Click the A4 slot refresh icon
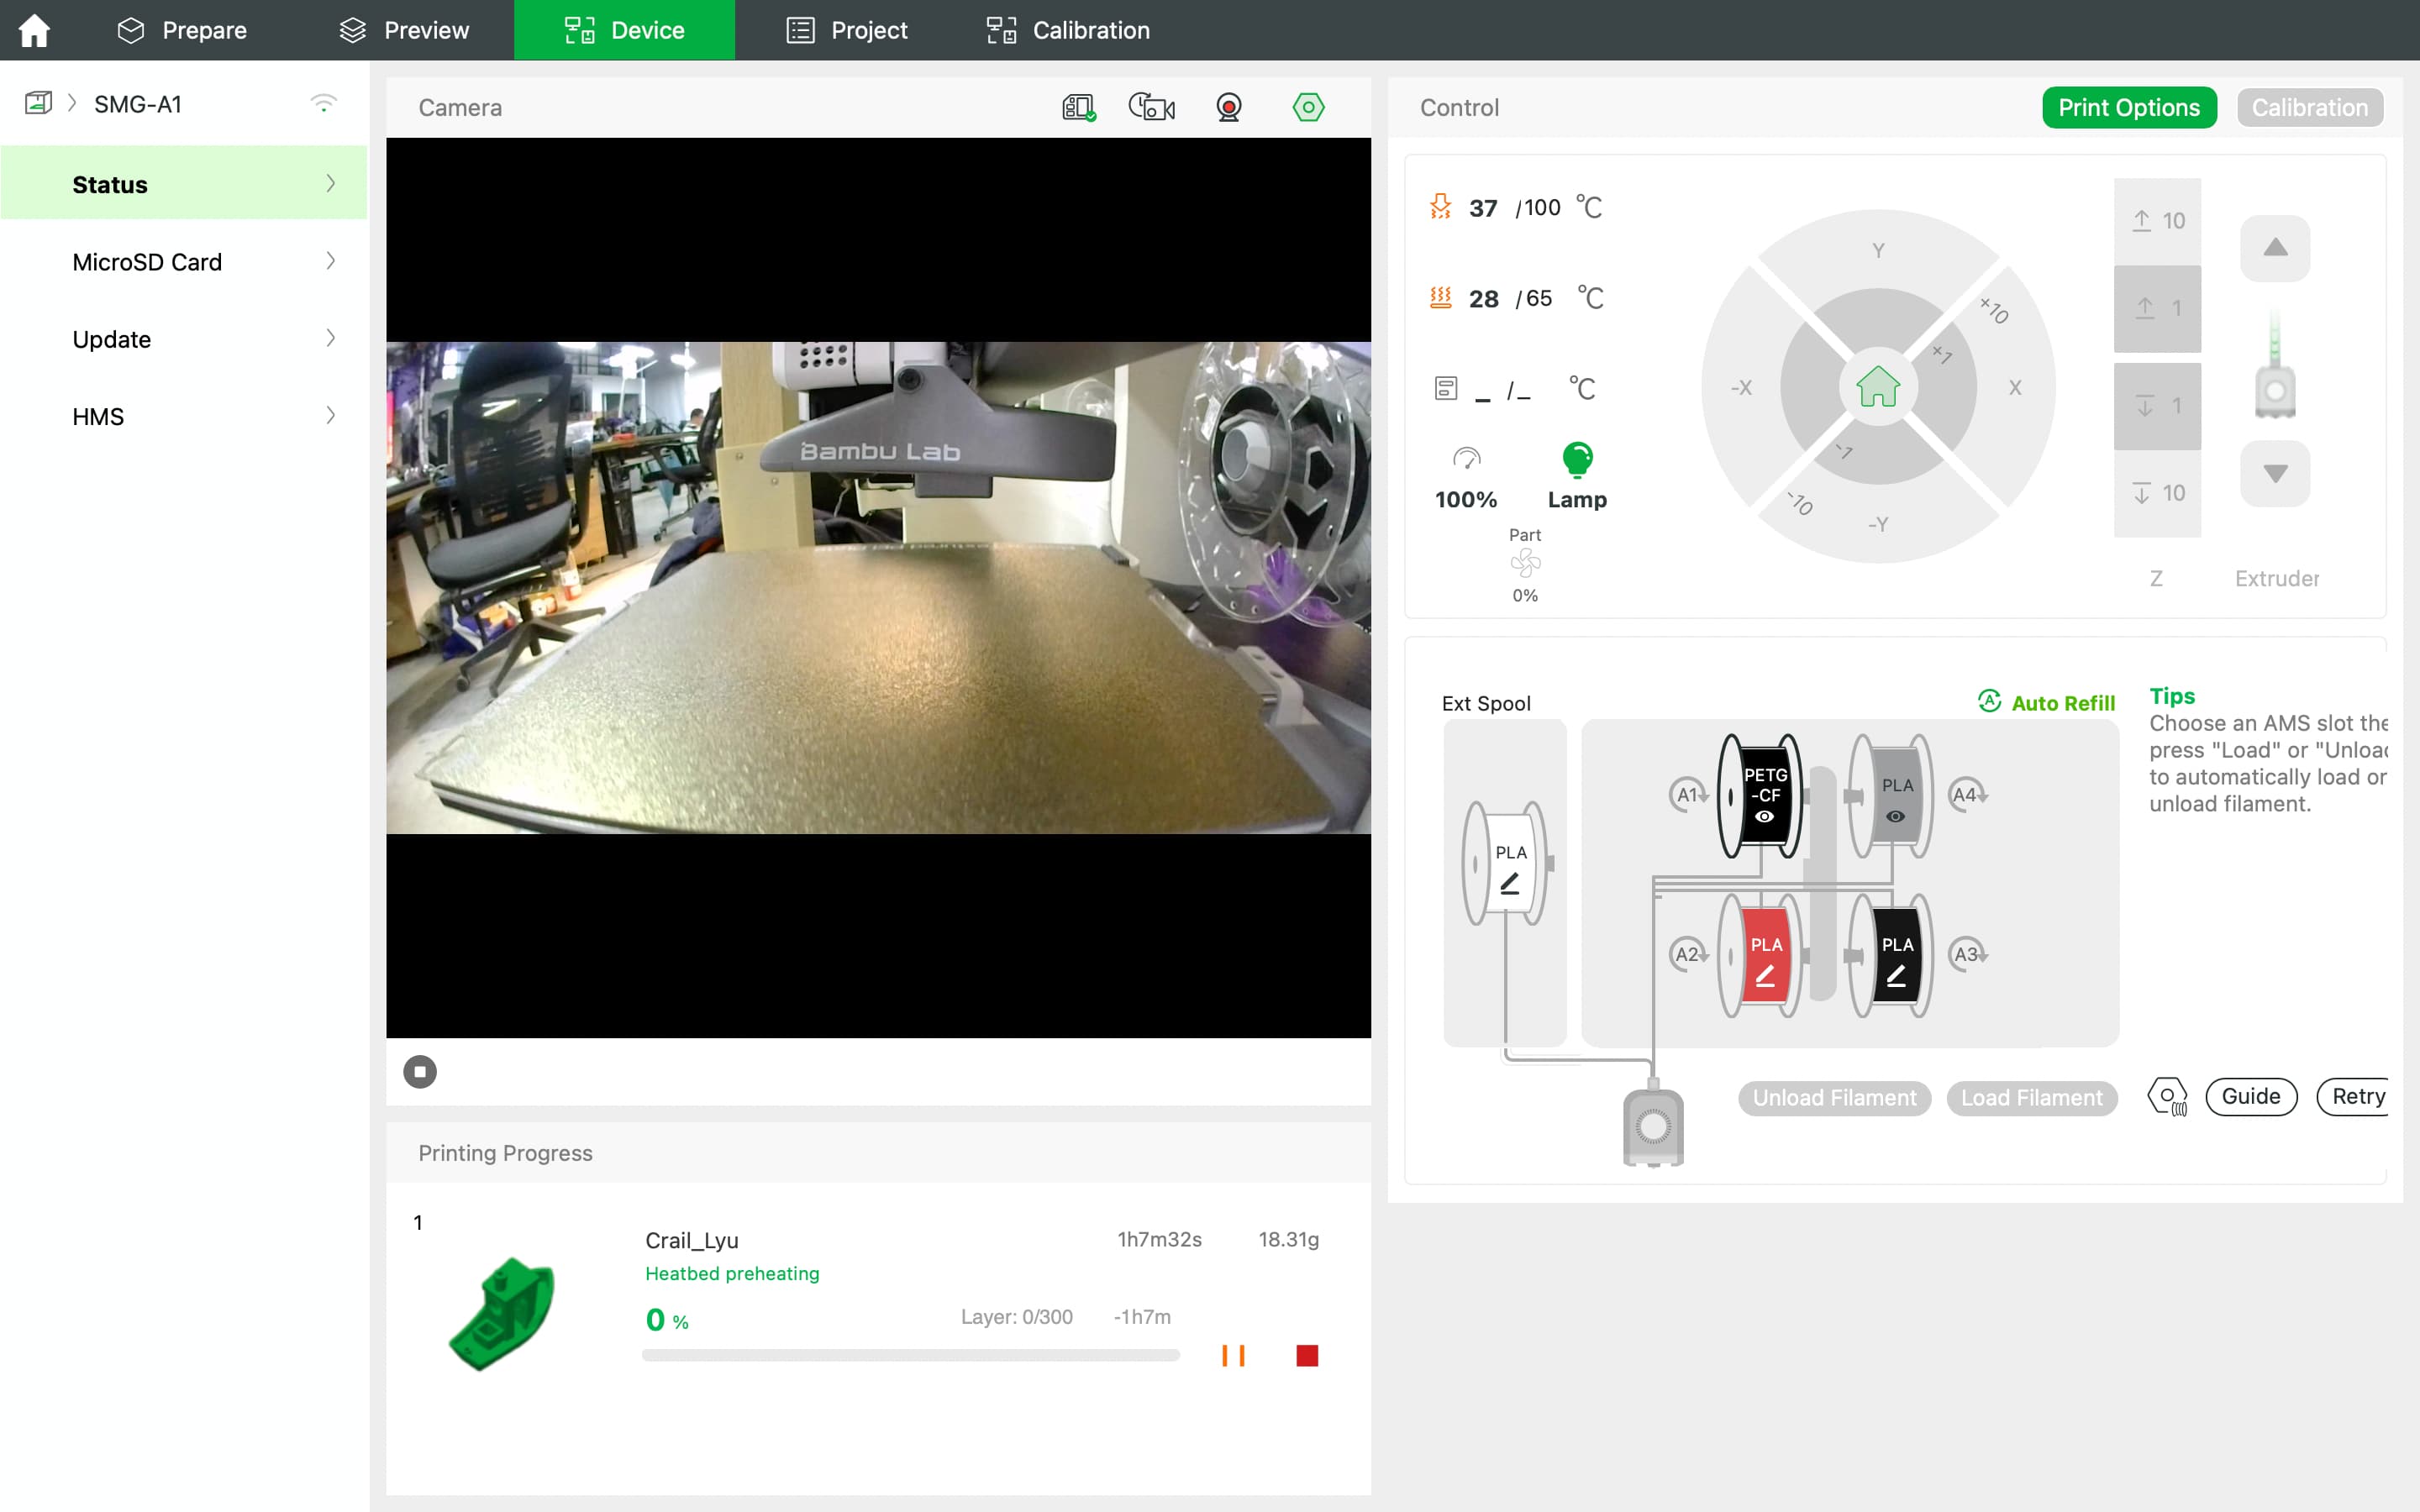The image size is (2420, 1512). [1967, 795]
